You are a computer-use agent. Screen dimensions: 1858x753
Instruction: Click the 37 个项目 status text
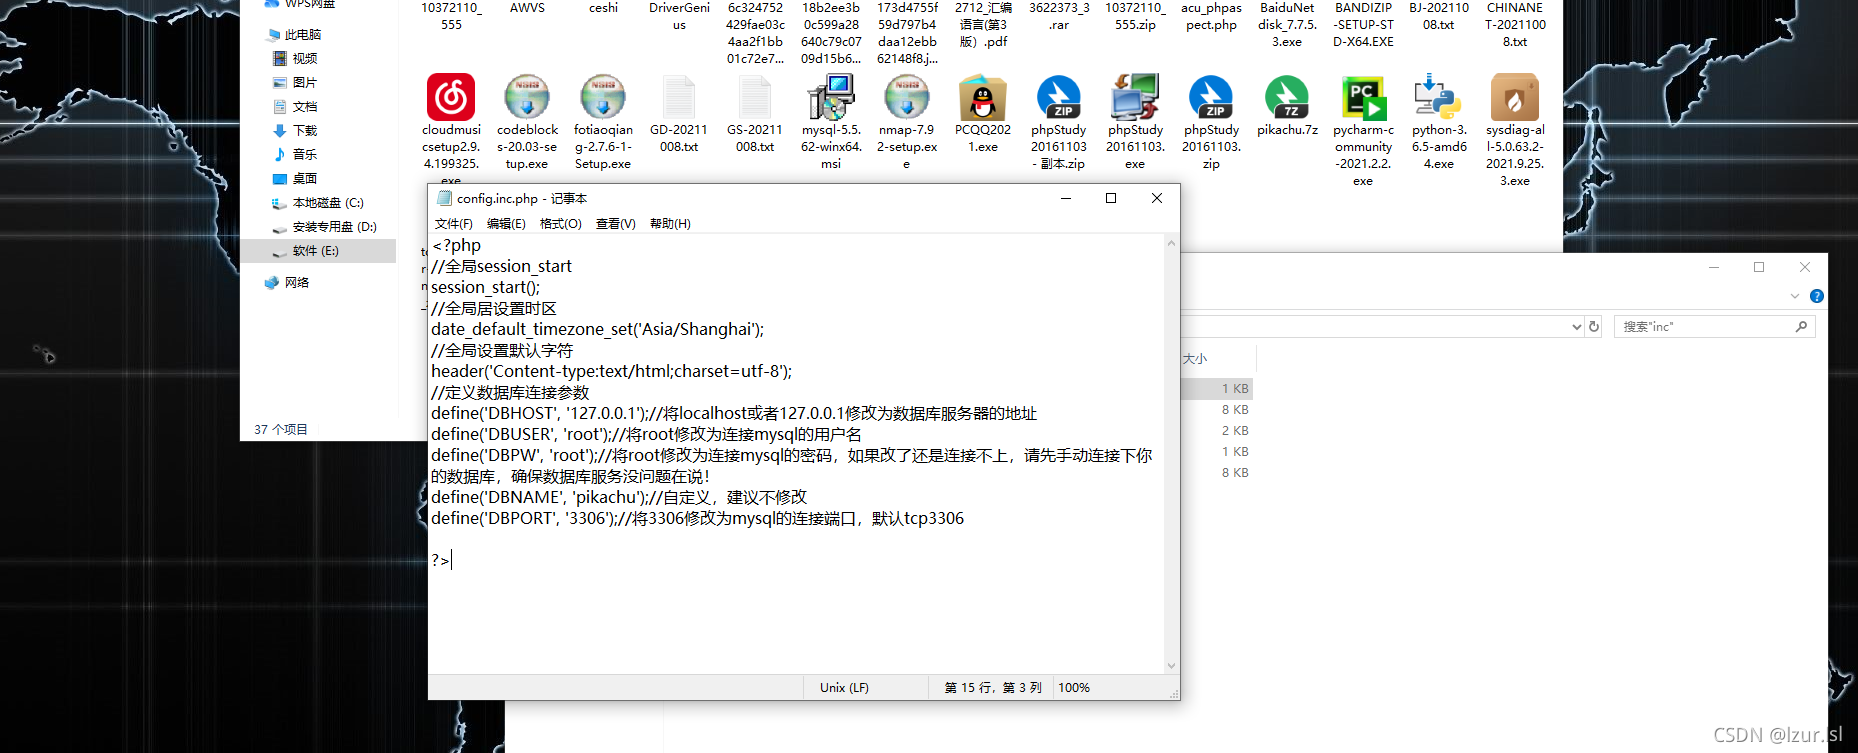[x=281, y=429]
